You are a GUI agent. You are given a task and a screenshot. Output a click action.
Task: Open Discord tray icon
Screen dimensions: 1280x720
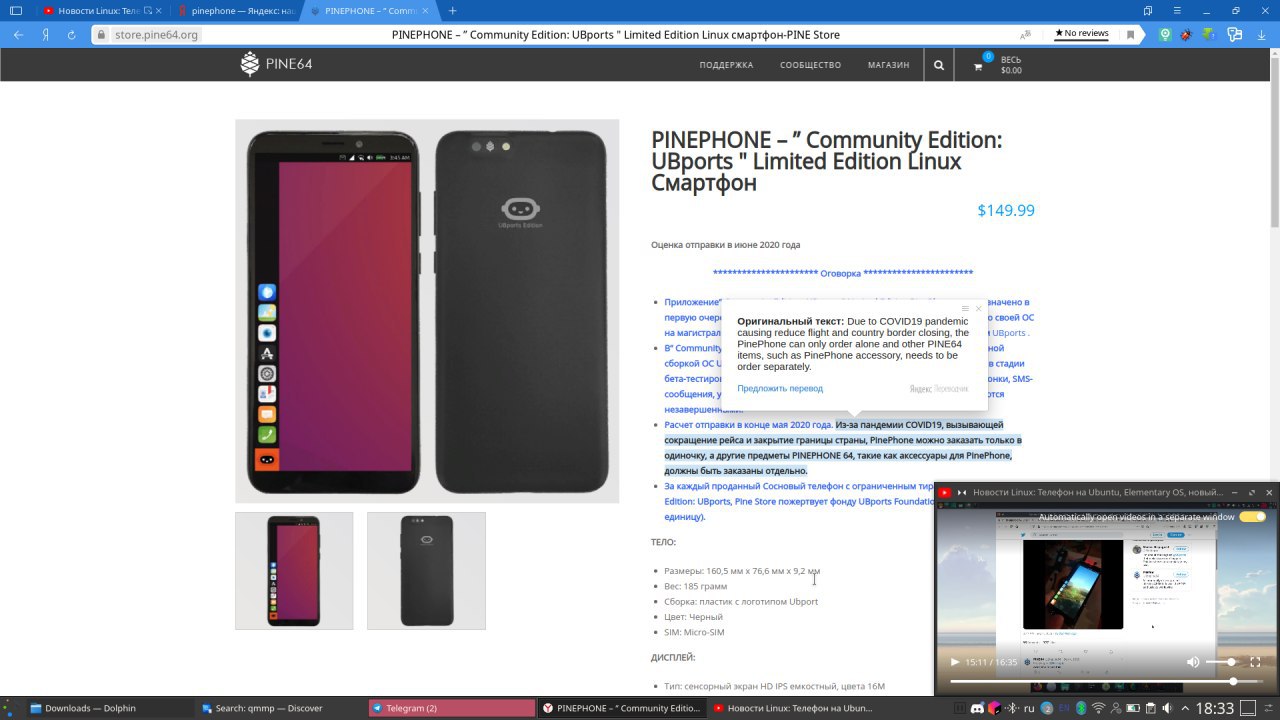(977, 708)
